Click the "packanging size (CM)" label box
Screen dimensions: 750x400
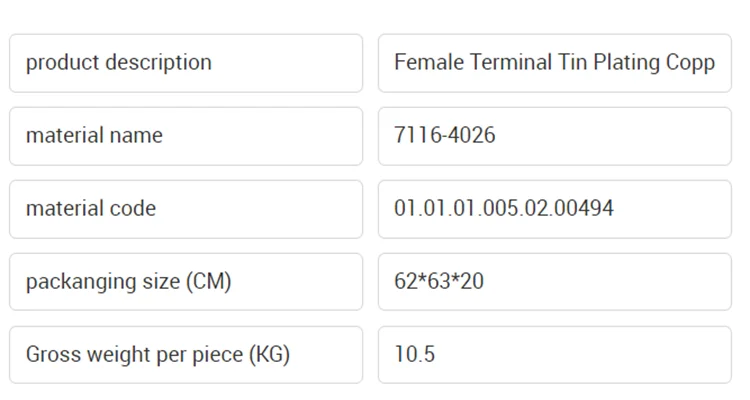coord(186,282)
